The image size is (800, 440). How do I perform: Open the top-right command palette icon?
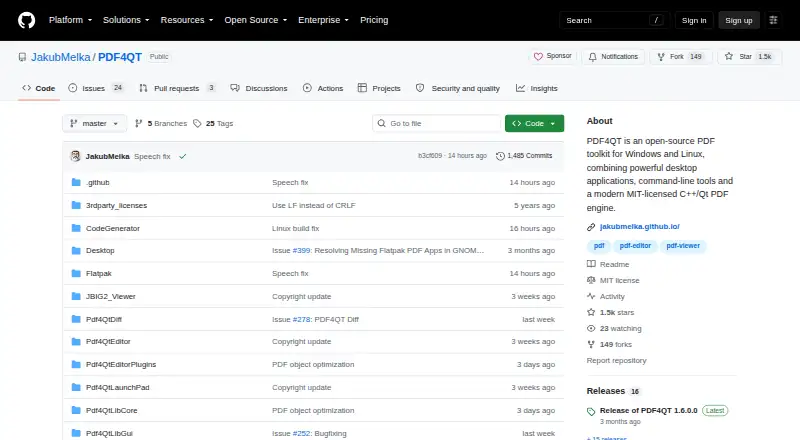coord(773,20)
